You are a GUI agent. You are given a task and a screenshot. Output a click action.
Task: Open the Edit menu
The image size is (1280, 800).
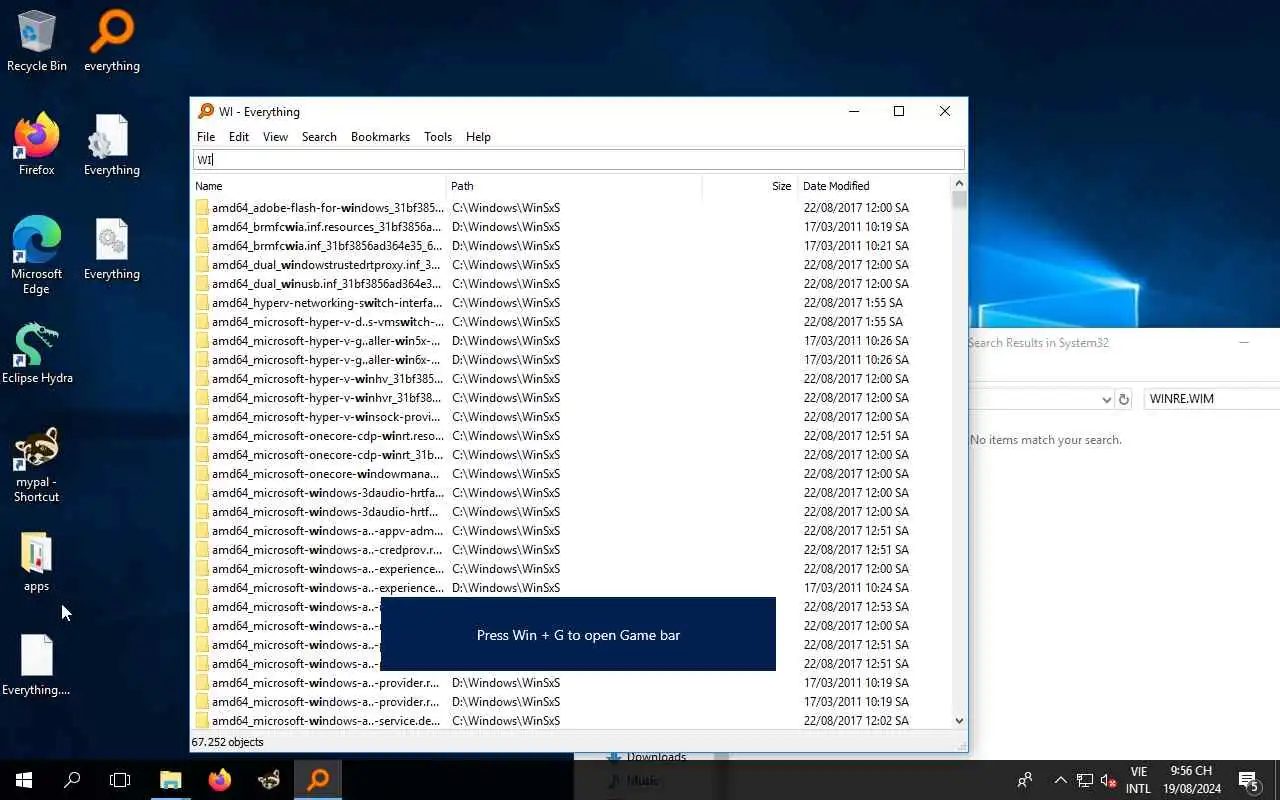tap(238, 137)
